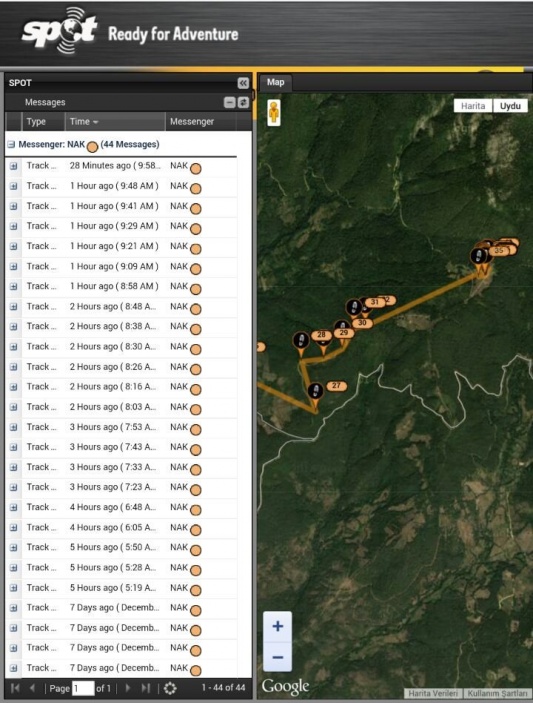The height and width of the screenshot is (703, 533).
Task: Select the '3 Hours ago (7:53 A...' row
Action: pos(121,427)
